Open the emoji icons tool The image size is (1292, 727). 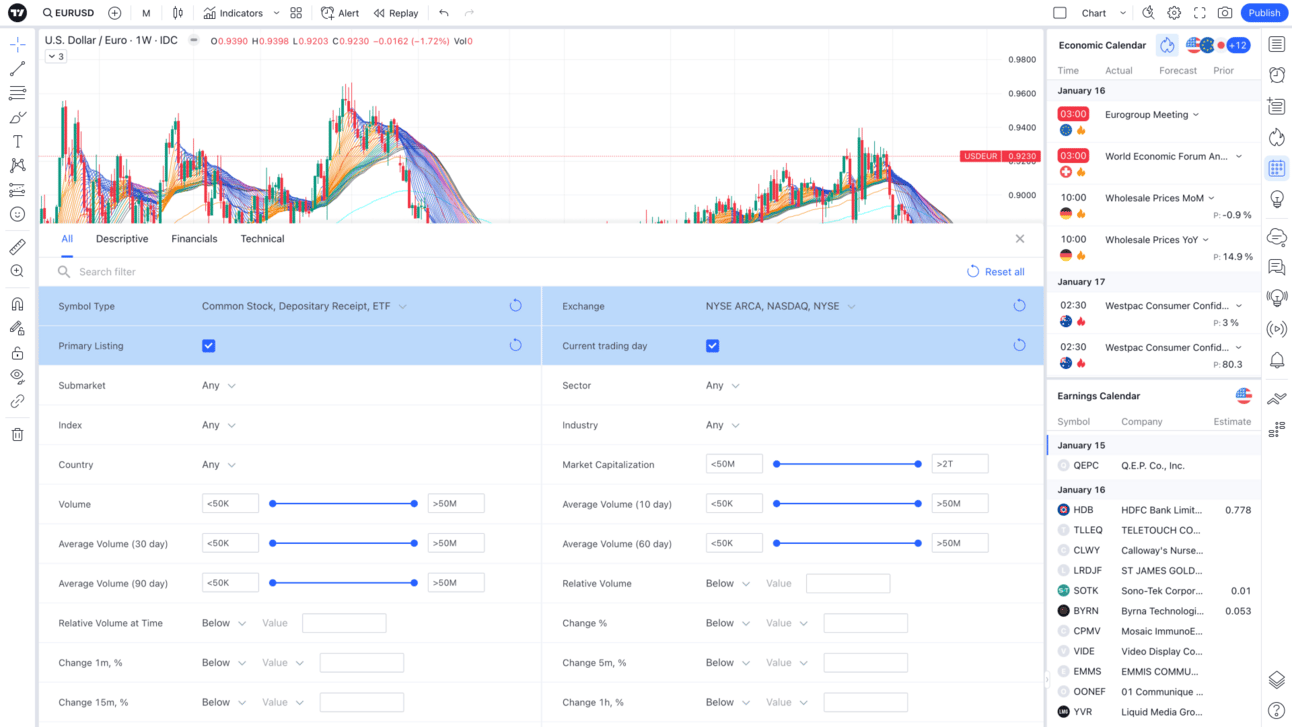point(17,214)
